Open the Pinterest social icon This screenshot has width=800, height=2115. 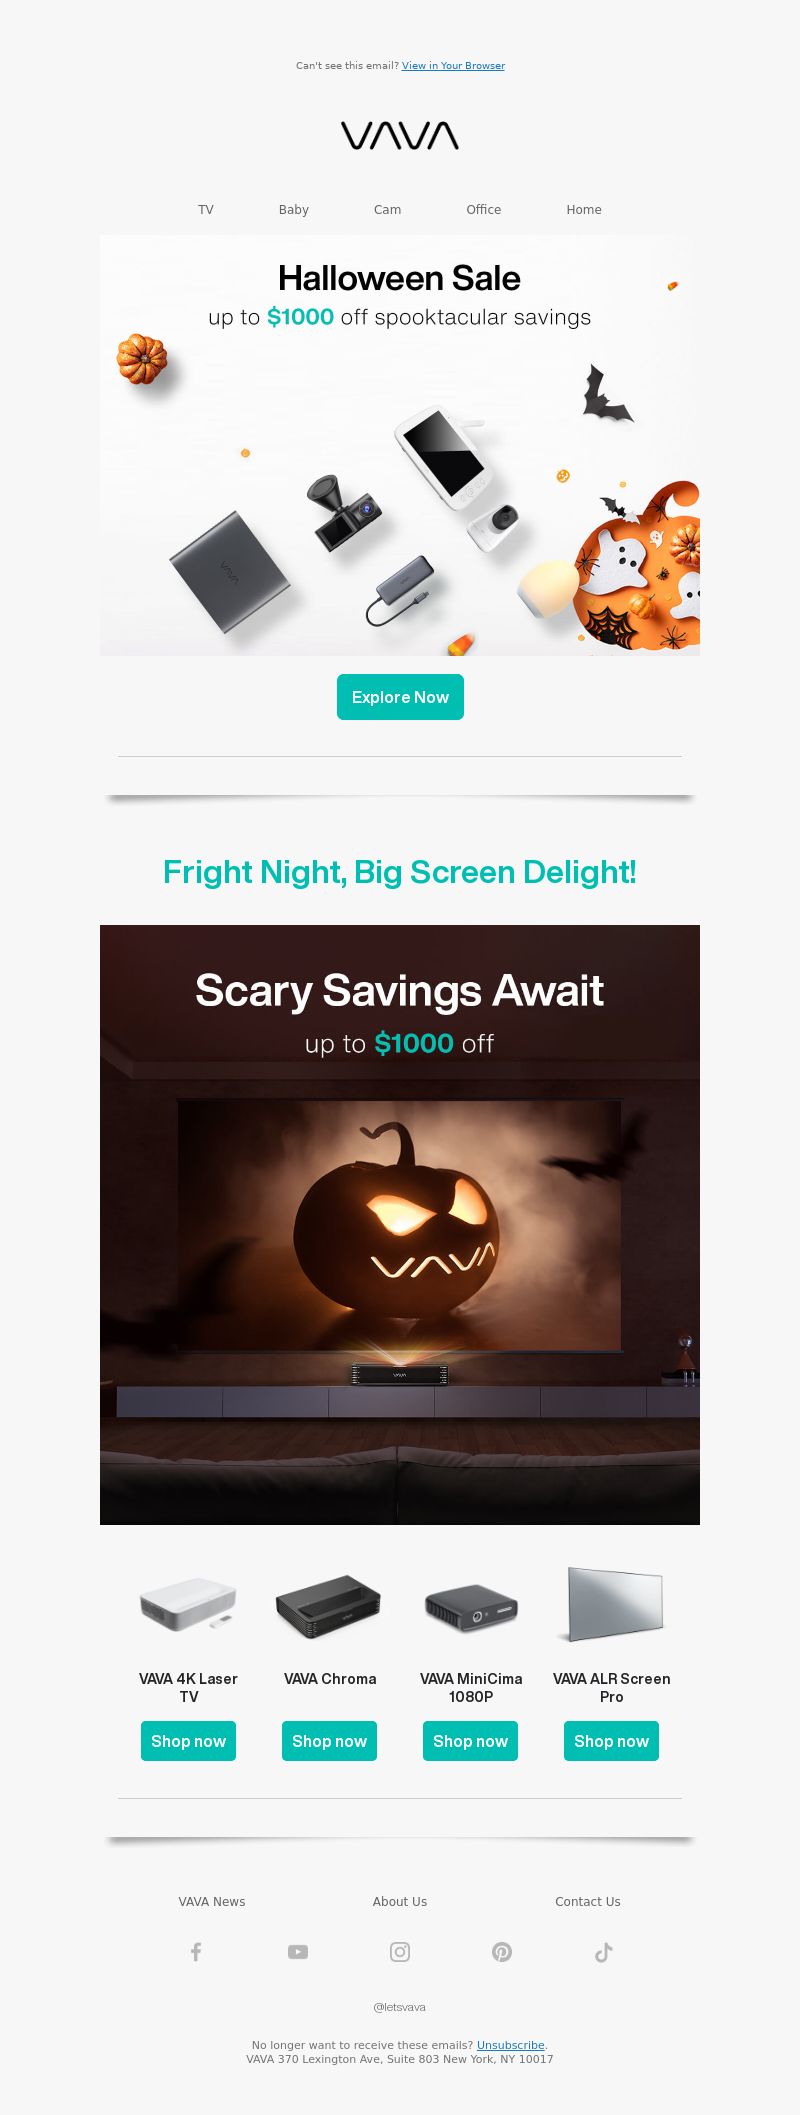[x=502, y=1951]
